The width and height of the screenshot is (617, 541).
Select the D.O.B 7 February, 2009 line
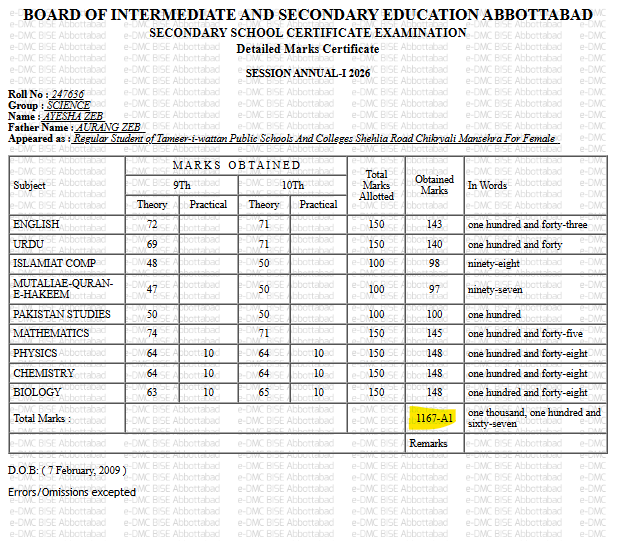67,470
